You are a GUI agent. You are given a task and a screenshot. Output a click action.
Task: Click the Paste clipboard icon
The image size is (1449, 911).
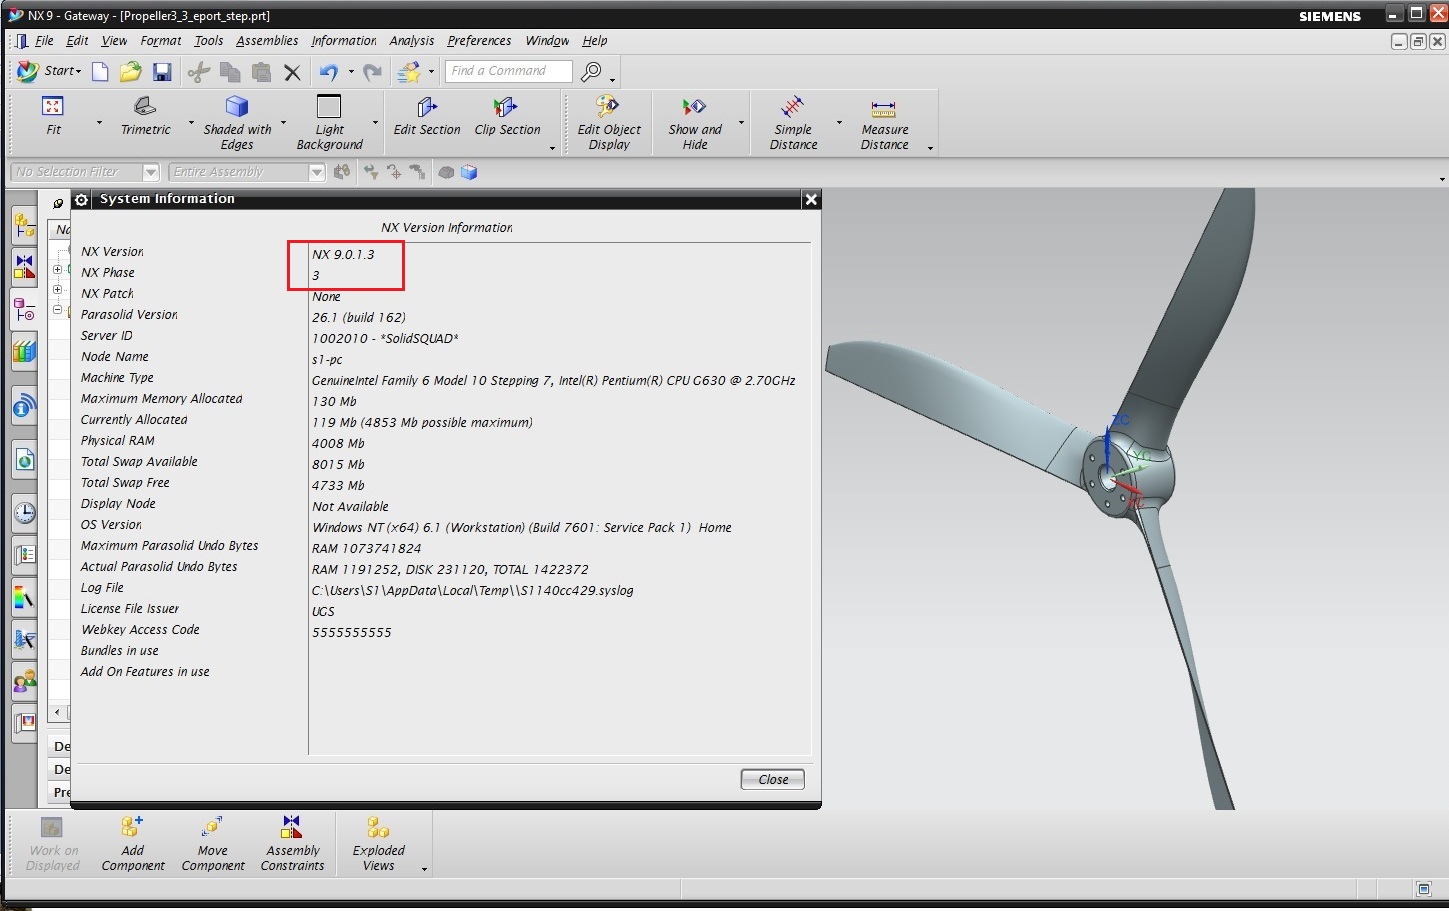click(261, 71)
